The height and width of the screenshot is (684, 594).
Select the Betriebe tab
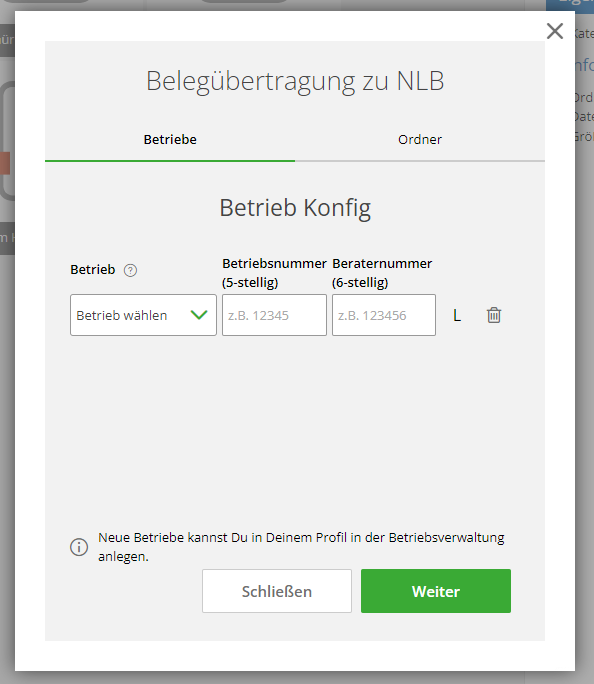point(170,140)
